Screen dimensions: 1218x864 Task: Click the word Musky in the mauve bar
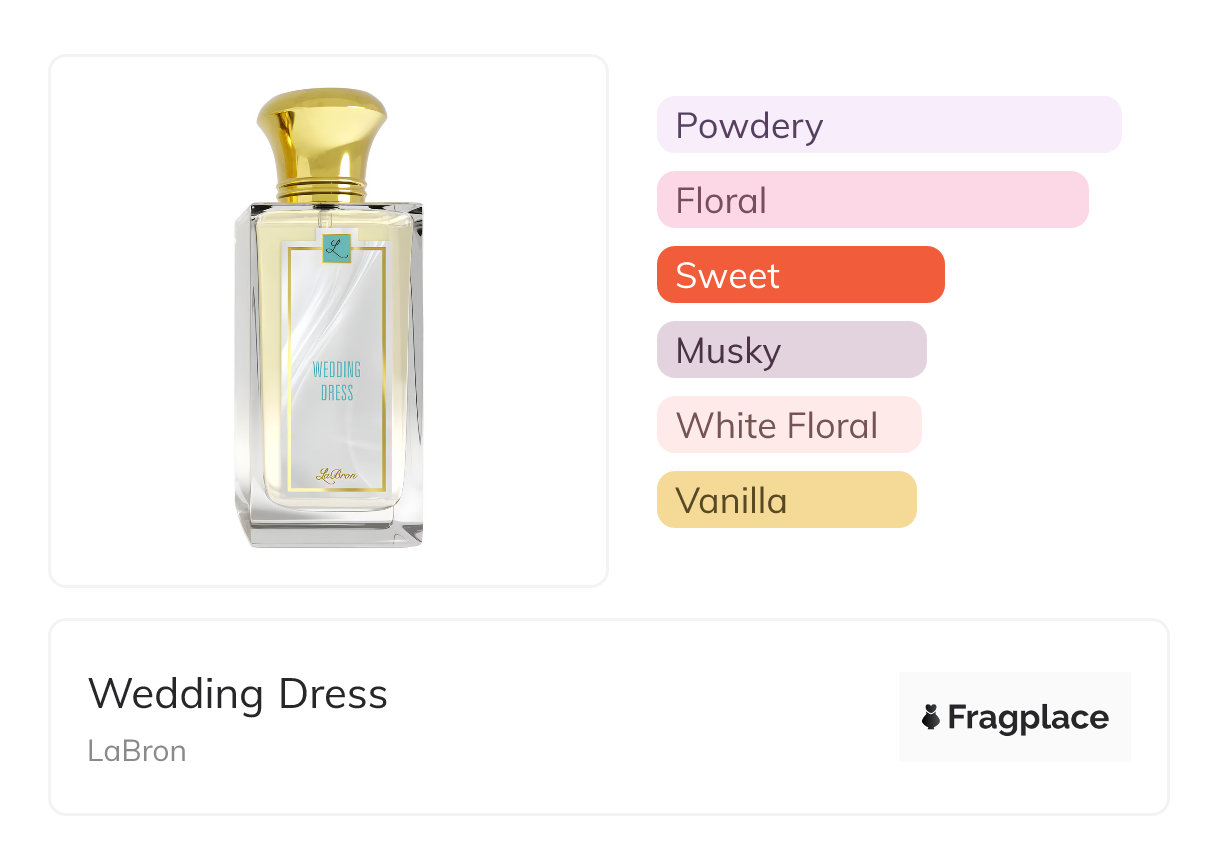[728, 351]
